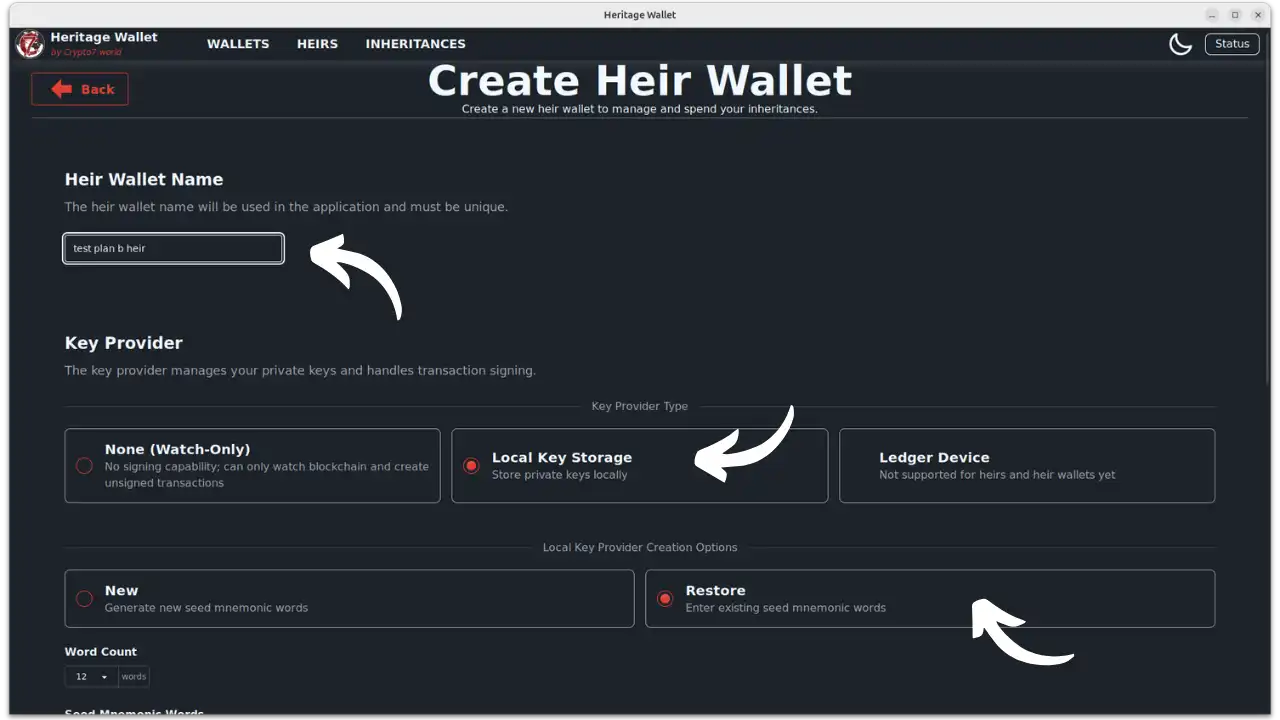Open the Word Count dropdown

coord(90,676)
